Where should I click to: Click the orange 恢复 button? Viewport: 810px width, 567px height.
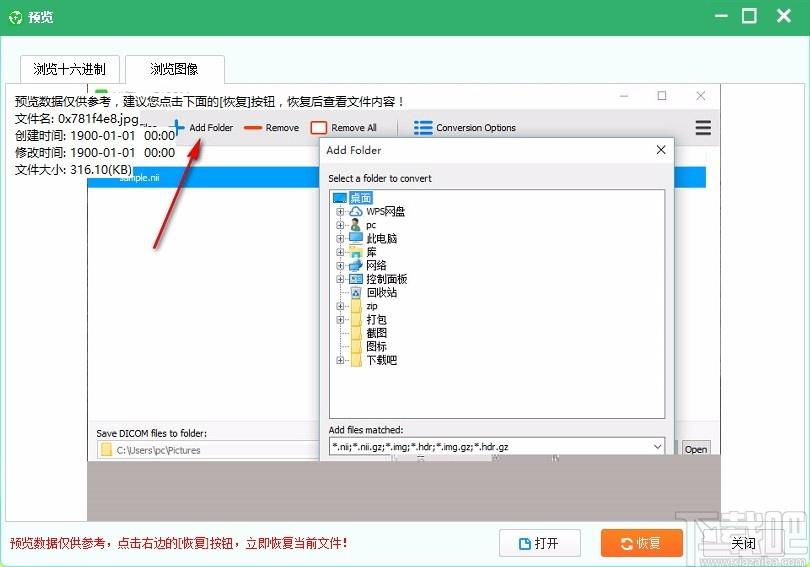pos(642,543)
